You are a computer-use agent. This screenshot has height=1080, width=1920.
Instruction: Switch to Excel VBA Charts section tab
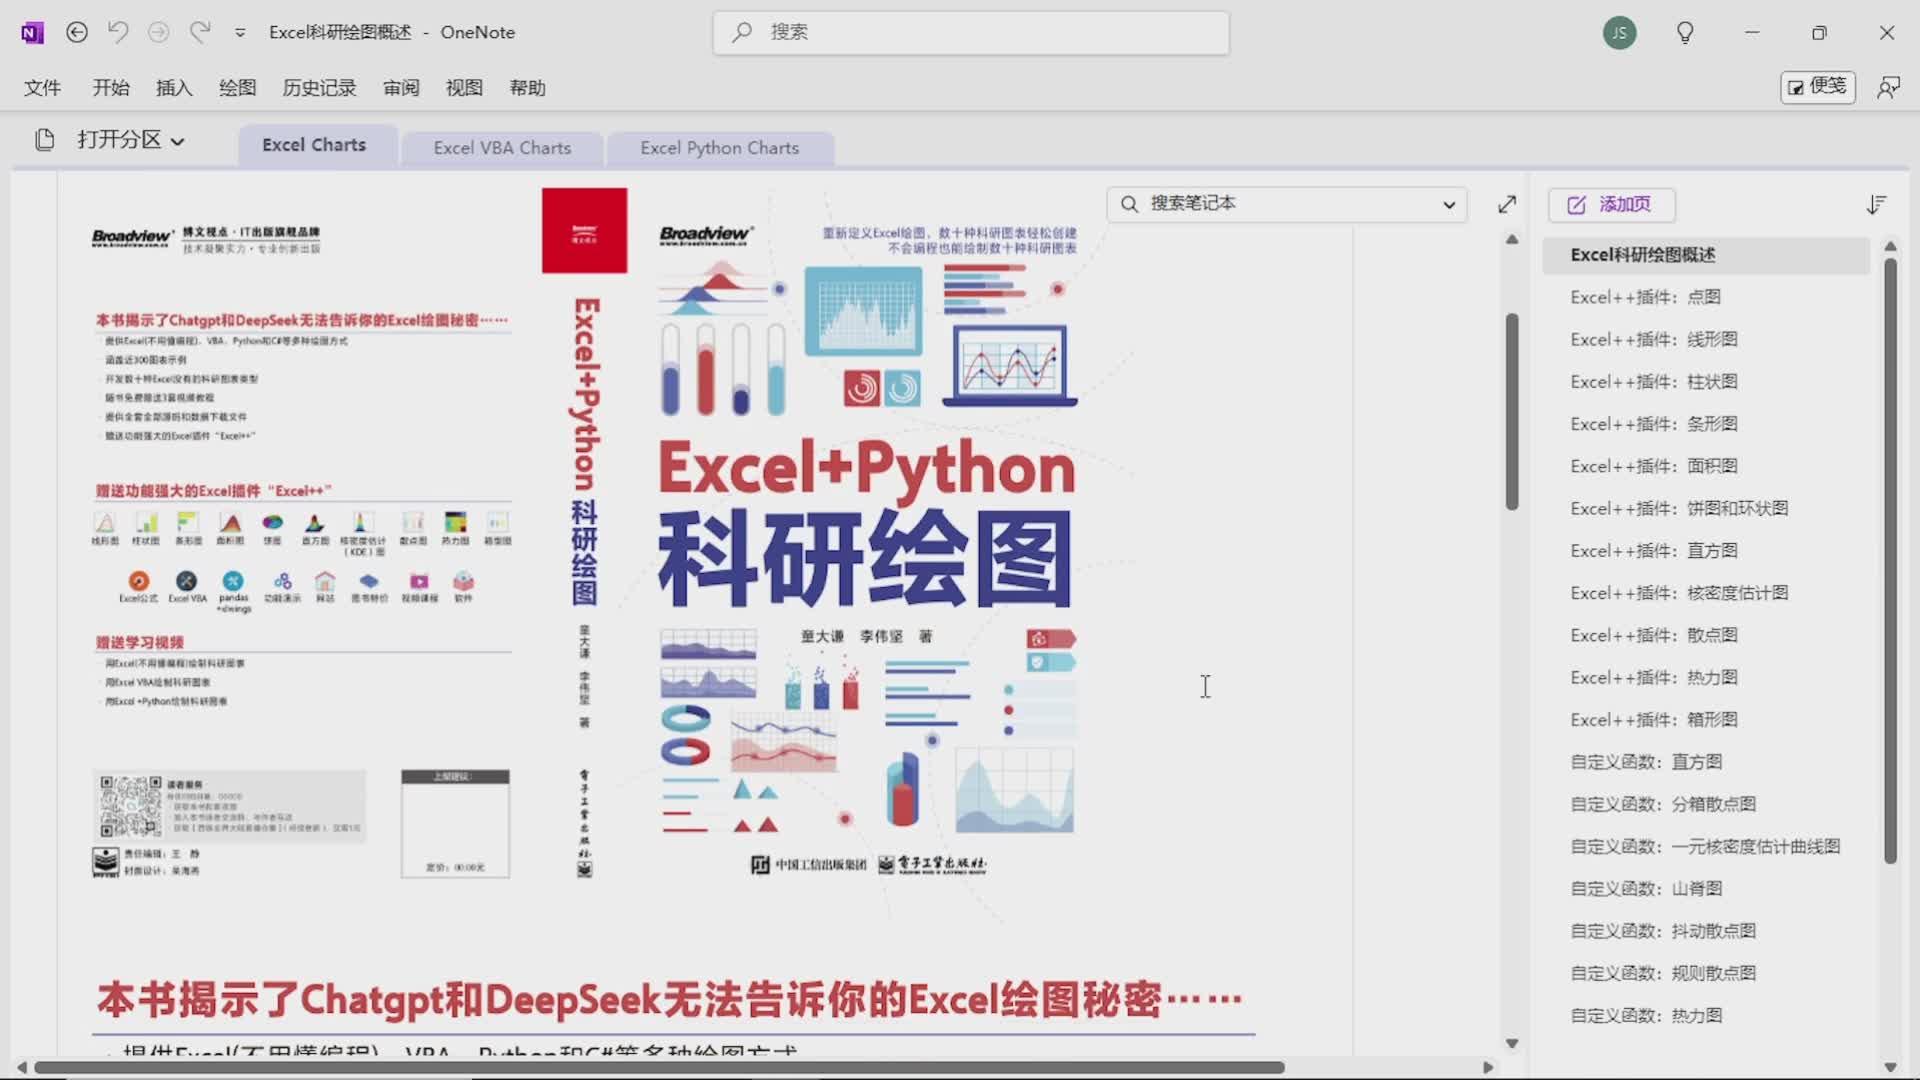[x=502, y=148]
